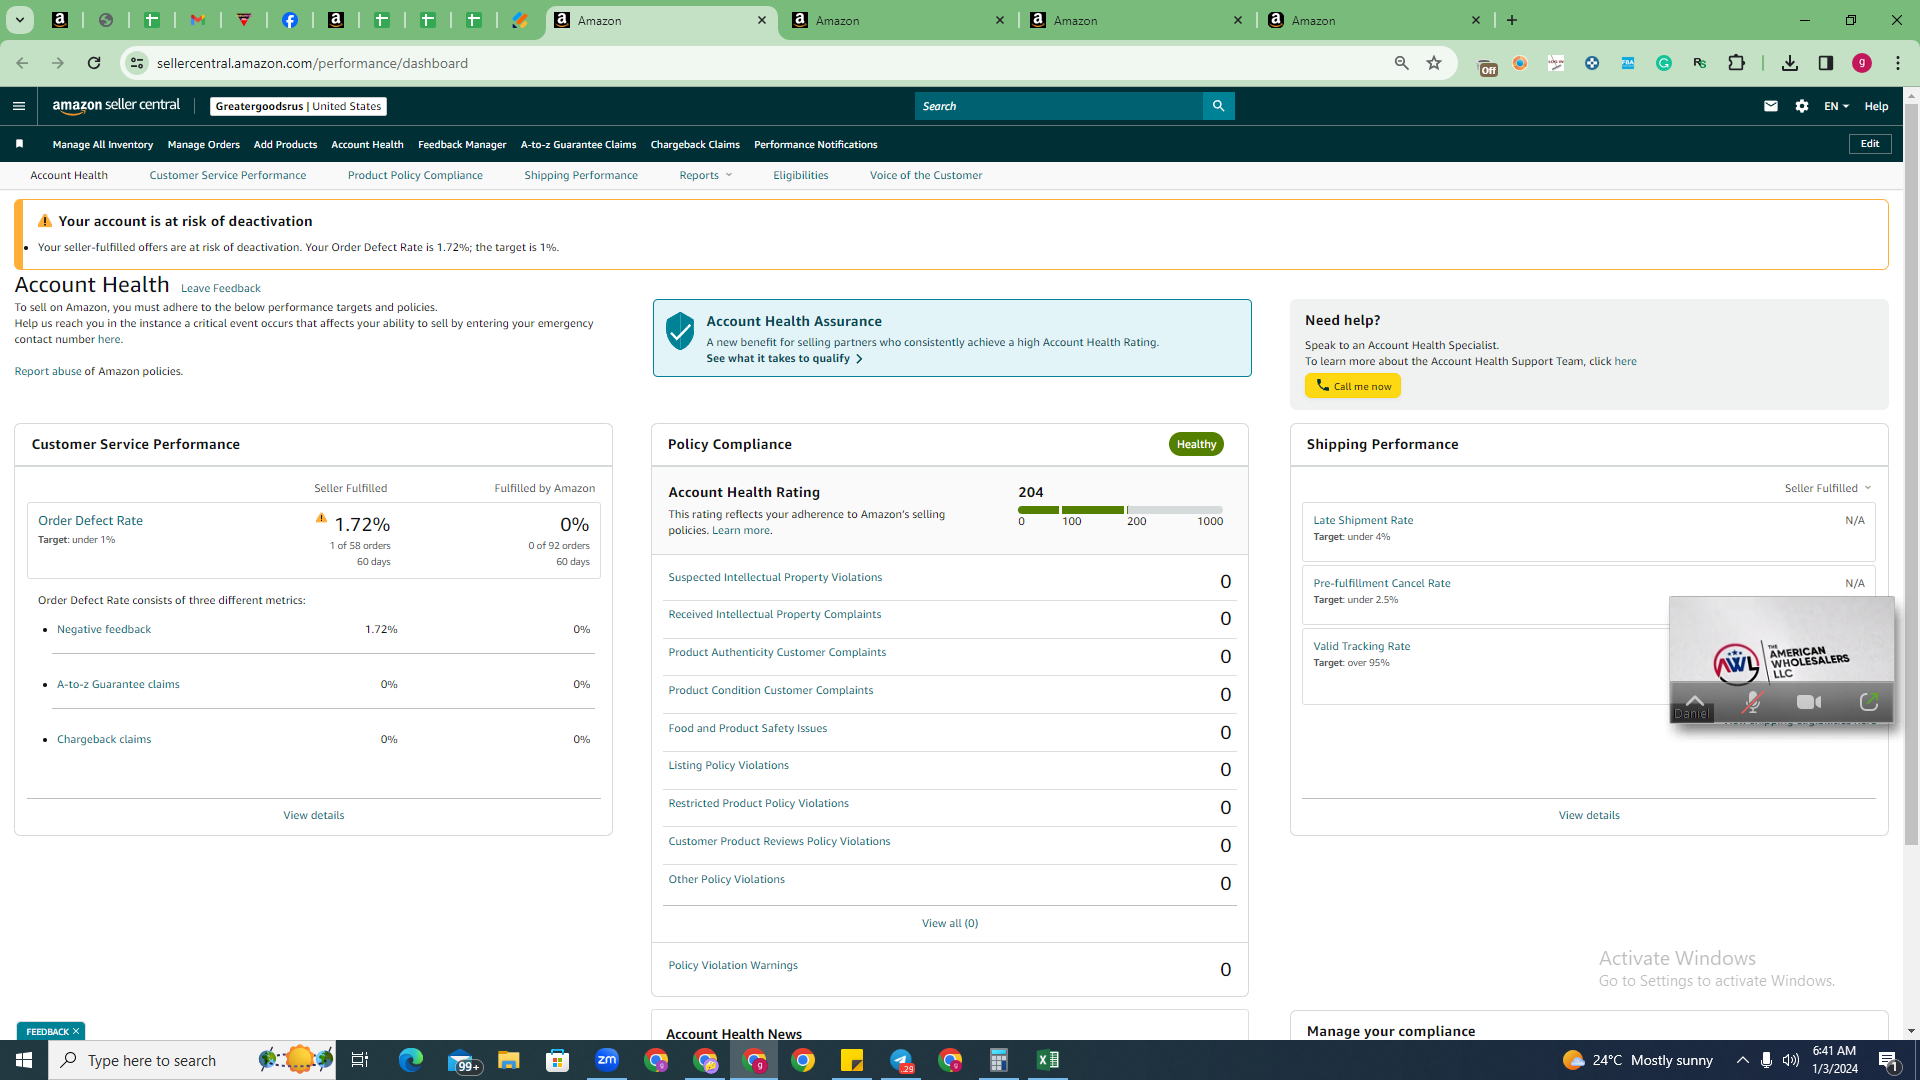This screenshot has height=1080, width=1920.
Task: Open the EN language dropdown
Action: pos(1836,106)
